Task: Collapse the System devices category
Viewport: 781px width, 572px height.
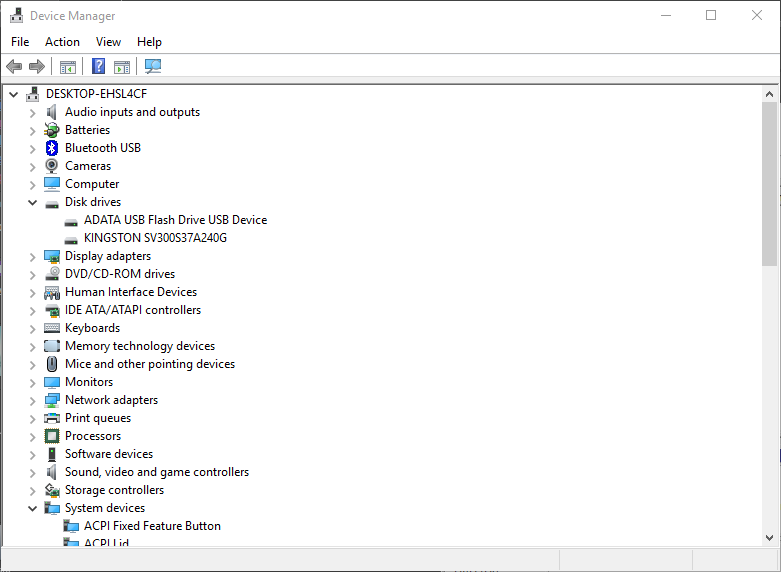Action: click(32, 508)
